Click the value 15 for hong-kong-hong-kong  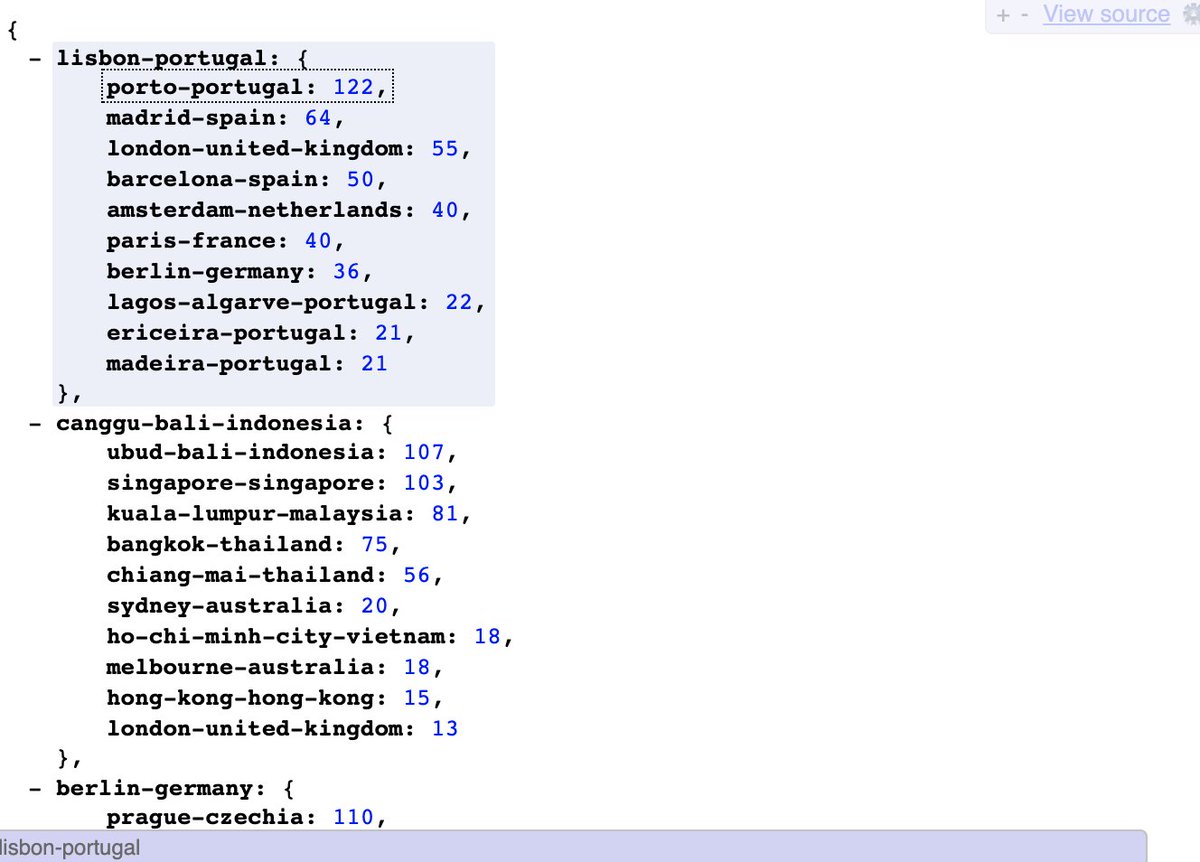[x=417, y=697]
